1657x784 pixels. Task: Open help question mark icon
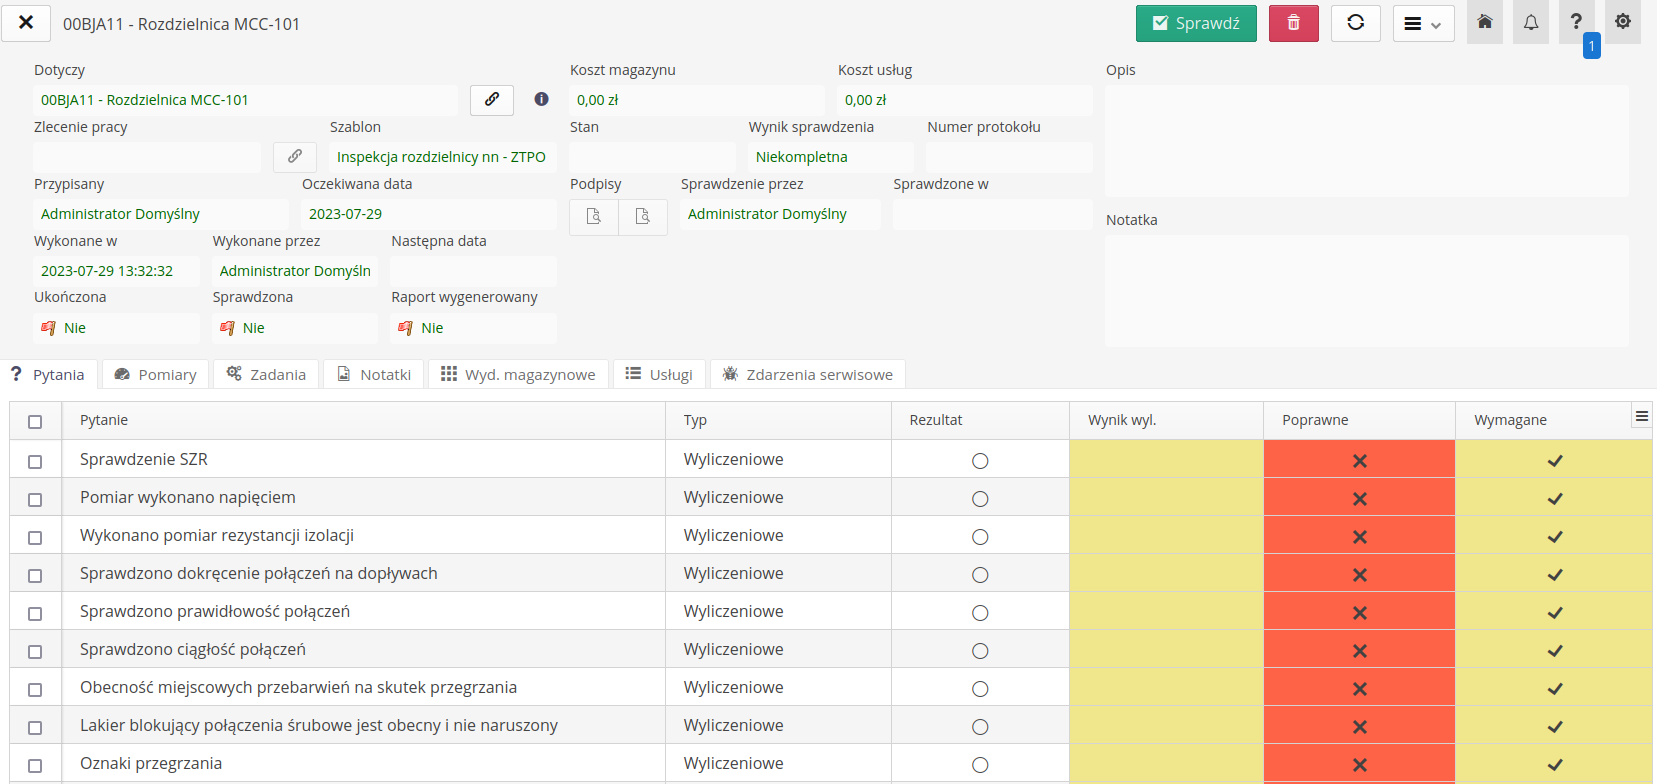coord(1576,22)
